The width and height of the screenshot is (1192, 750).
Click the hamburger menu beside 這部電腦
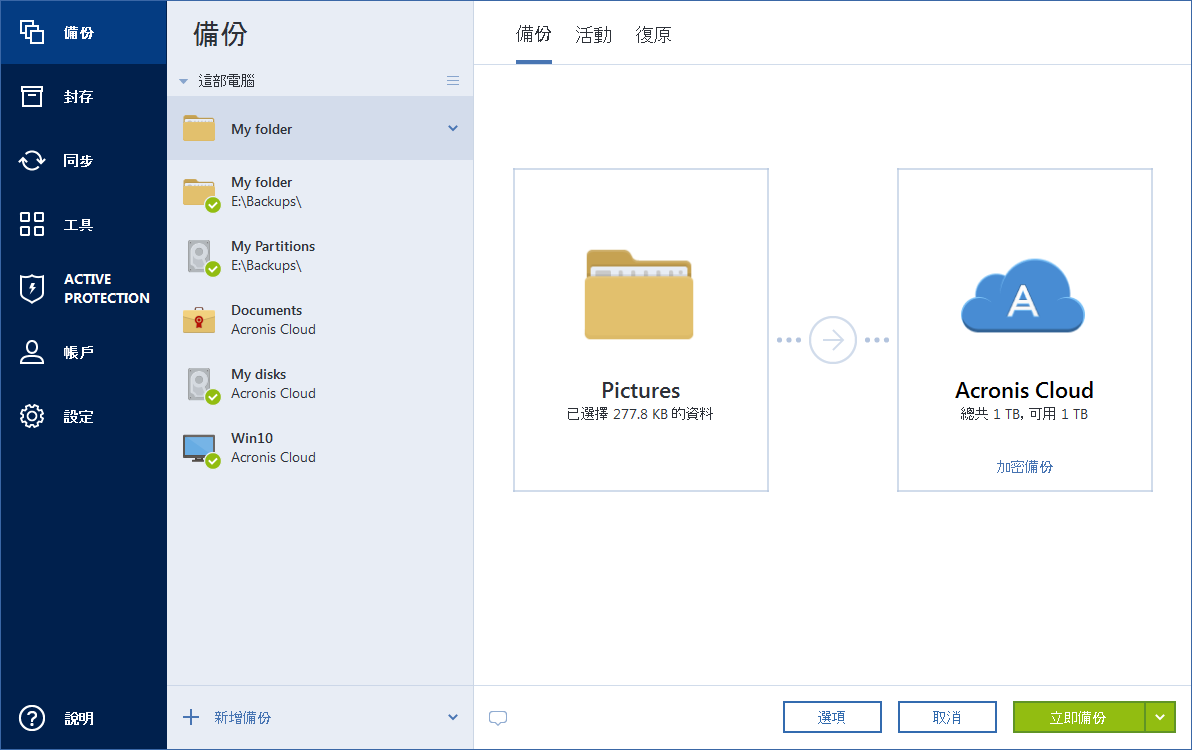(452, 81)
